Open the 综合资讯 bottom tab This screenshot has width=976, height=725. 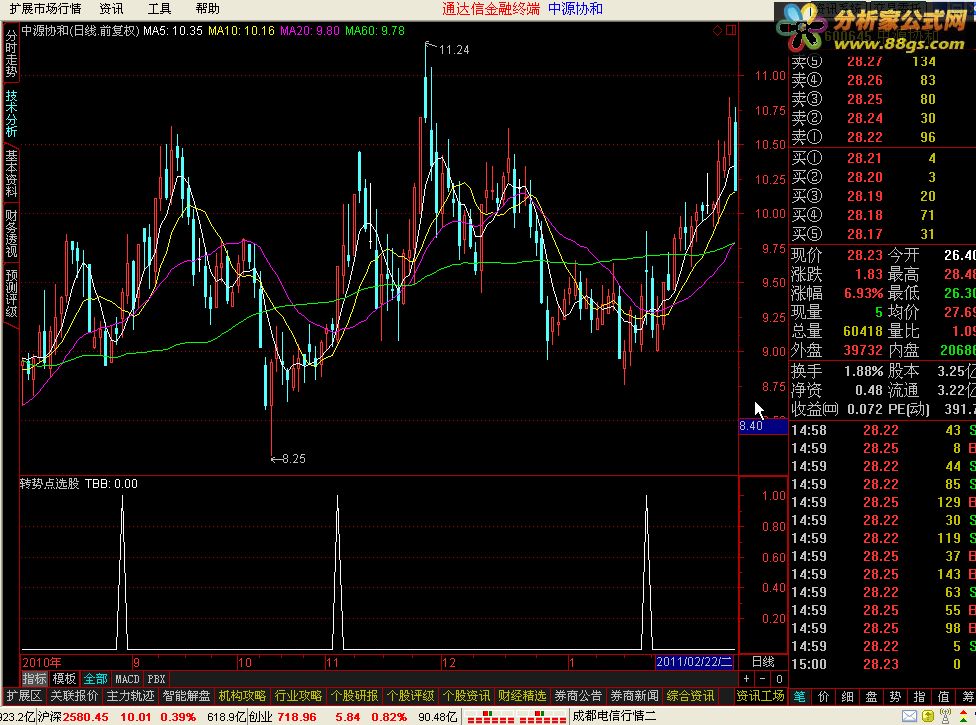coord(690,696)
